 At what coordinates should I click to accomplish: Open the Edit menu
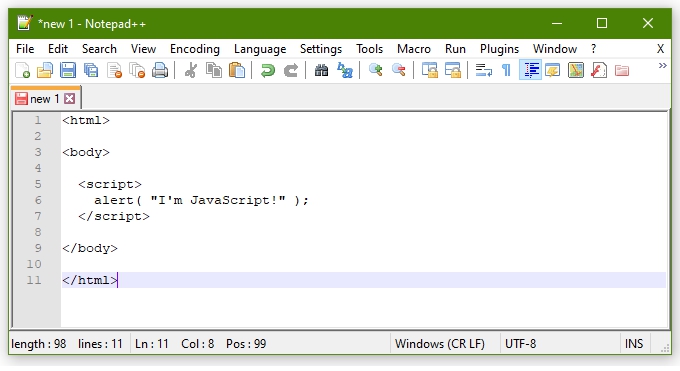(58, 49)
